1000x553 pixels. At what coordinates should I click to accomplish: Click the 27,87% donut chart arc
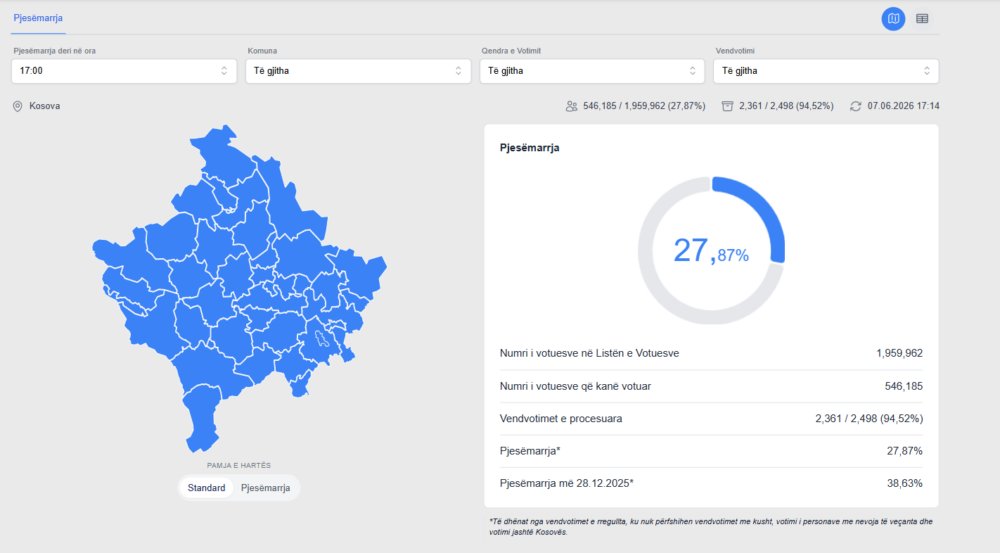759,214
